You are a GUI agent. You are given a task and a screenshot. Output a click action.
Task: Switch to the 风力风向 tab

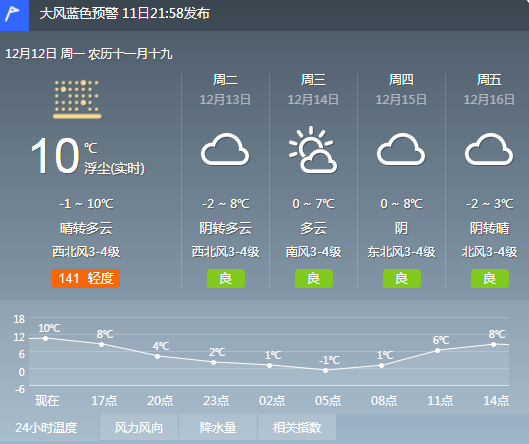coord(139,427)
